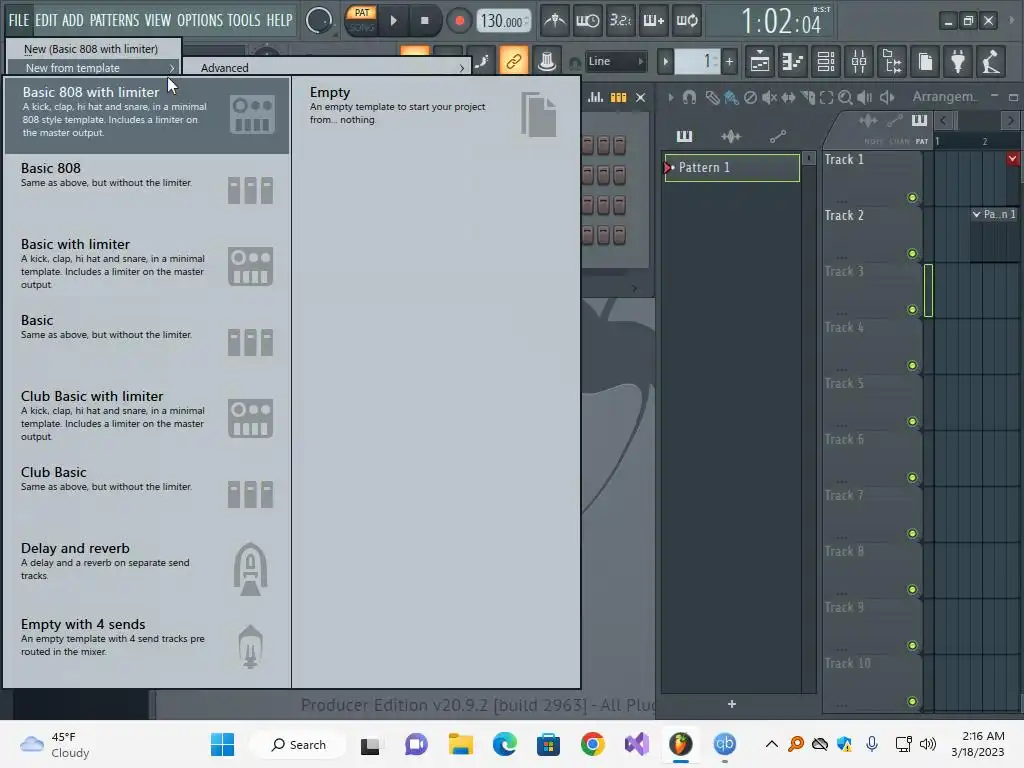Viewport: 1024px width, 768px height.
Task: Toggle loop recording icon
Action: tap(686, 21)
